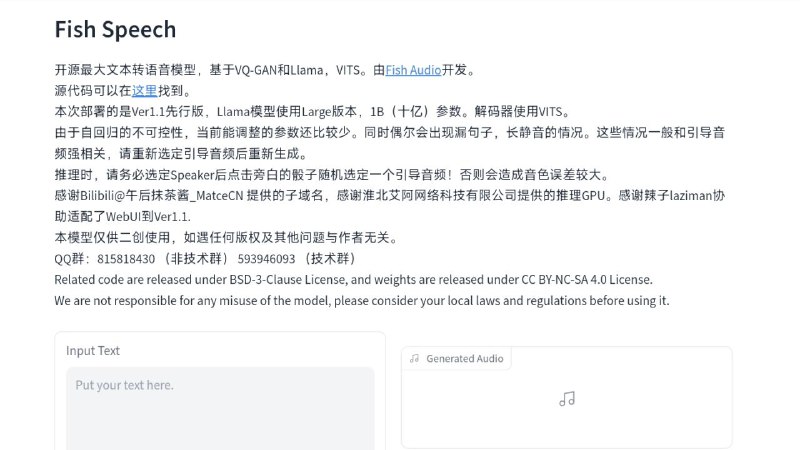Click the 'We are not responsible' disclaimer line

pos(361,301)
